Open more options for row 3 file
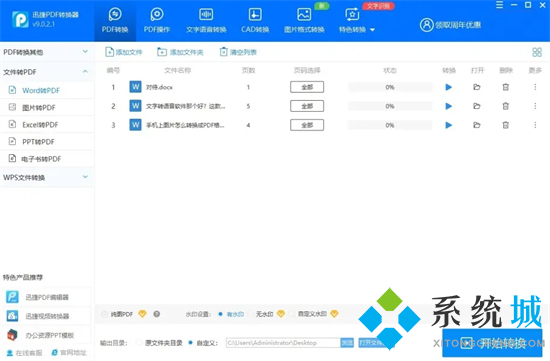Screen dimensions: 550x361 535,125
